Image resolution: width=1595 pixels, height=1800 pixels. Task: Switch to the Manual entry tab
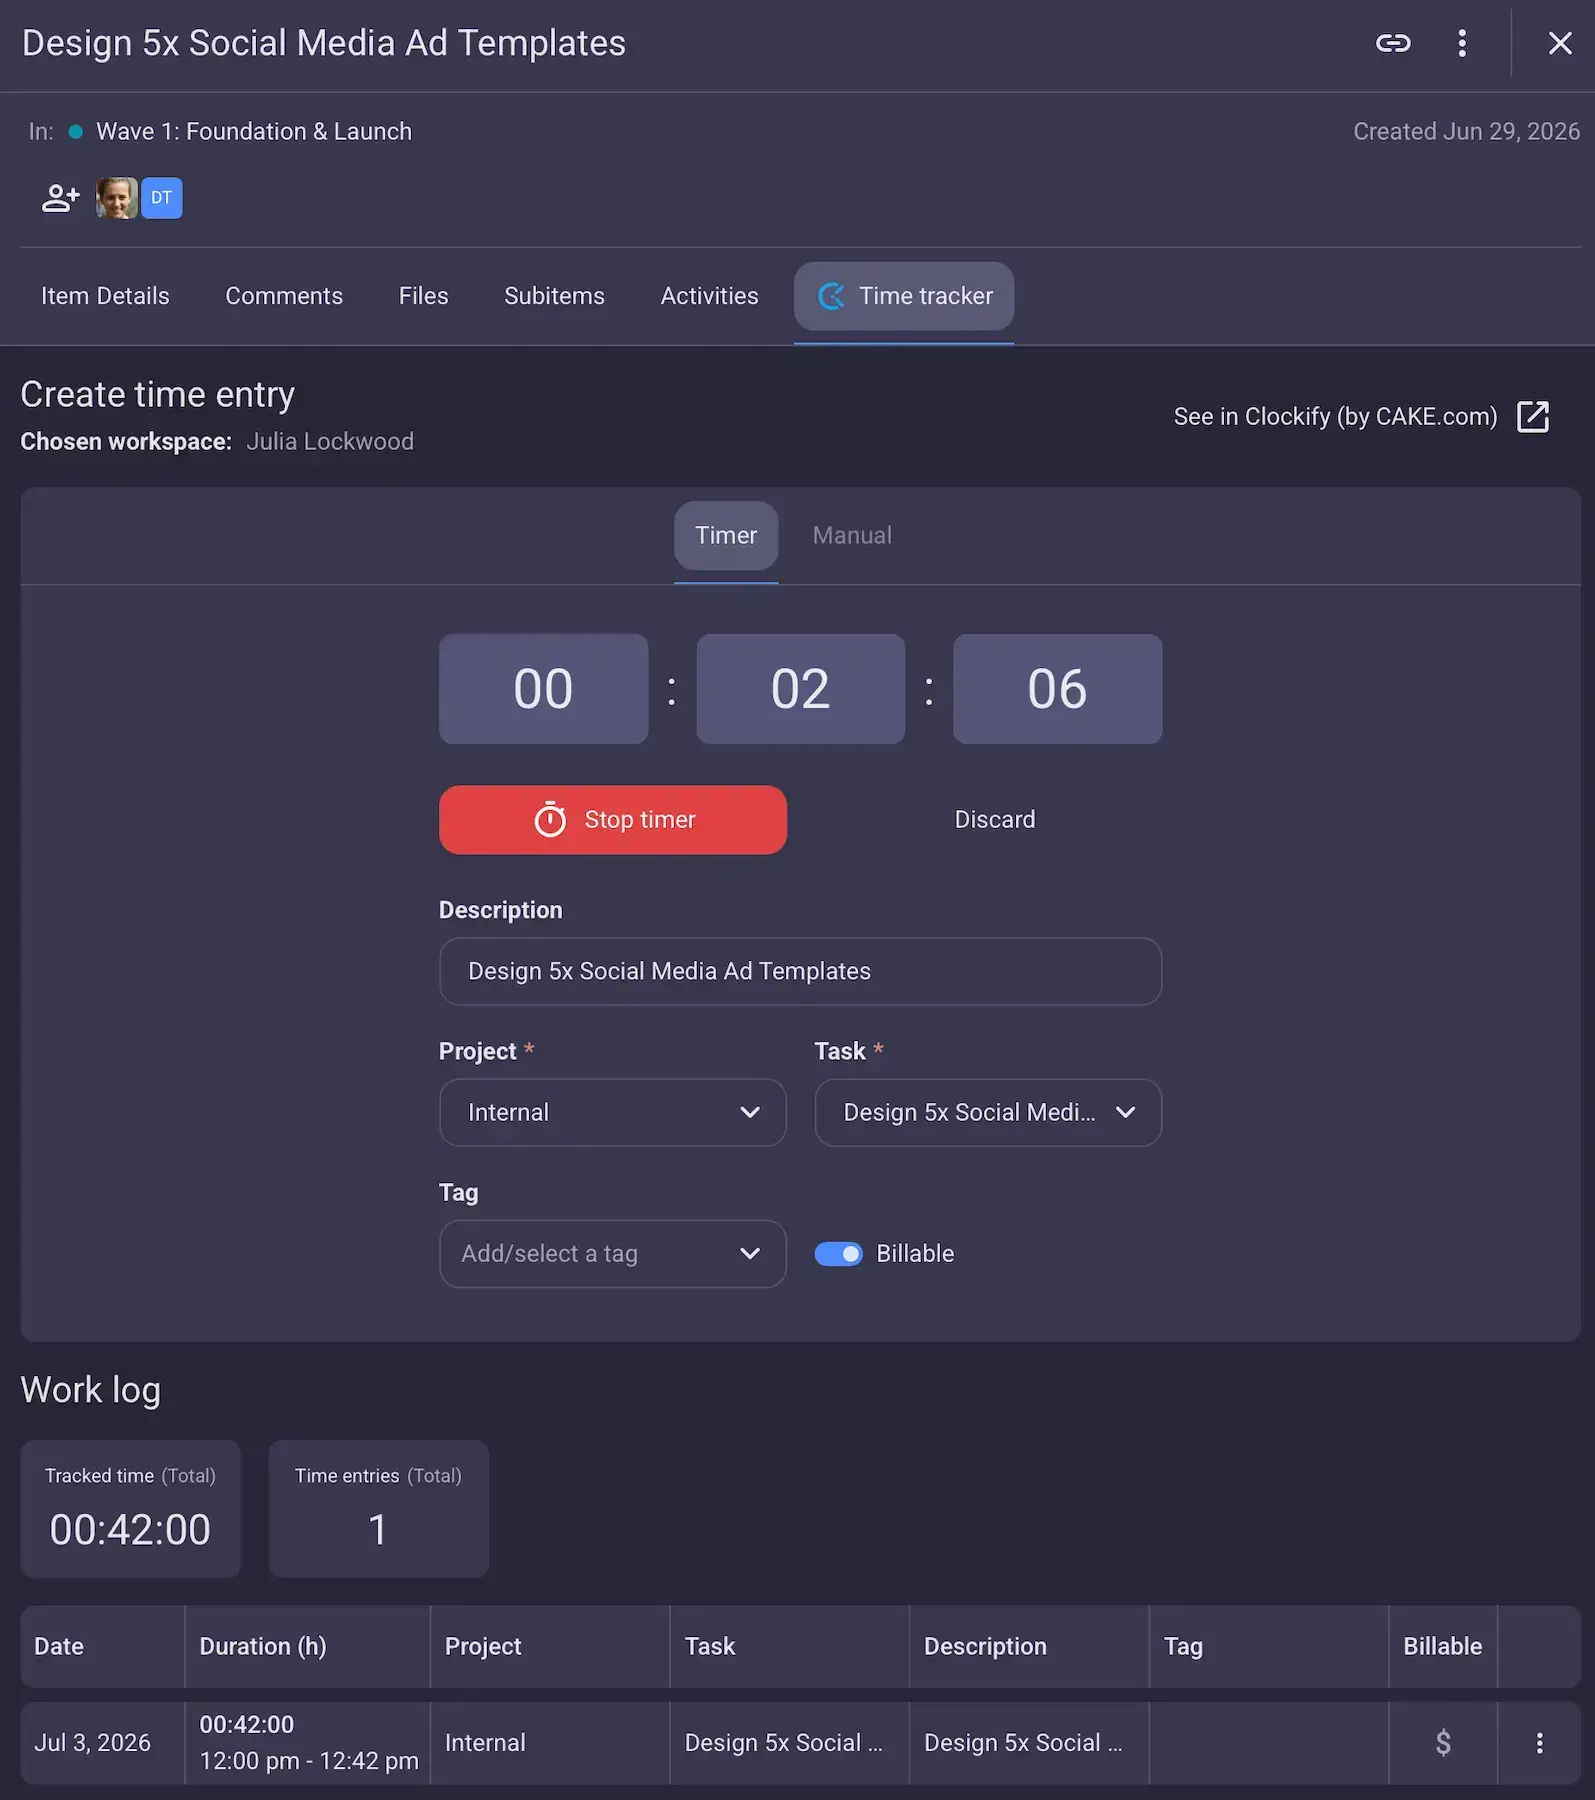[852, 536]
